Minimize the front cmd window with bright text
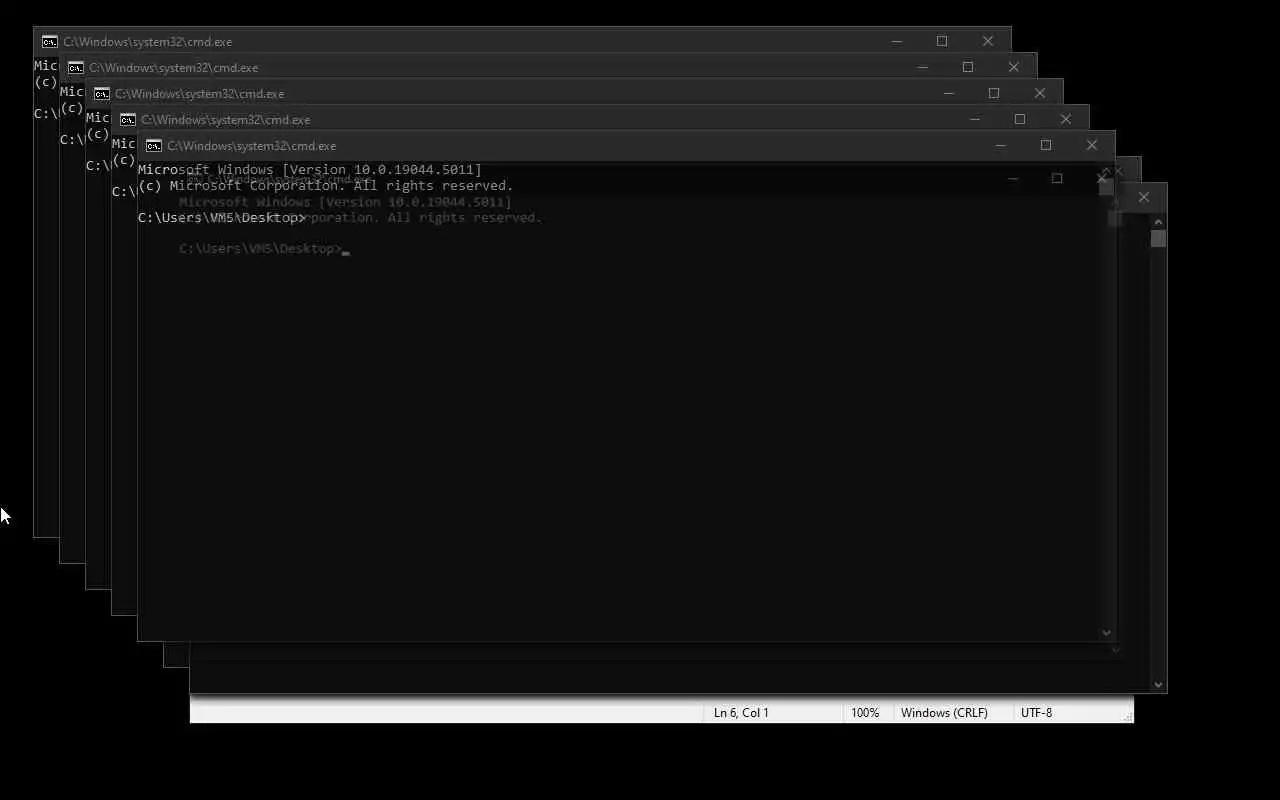The width and height of the screenshot is (1280, 800). pyautogui.click(x=1000, y=146)
